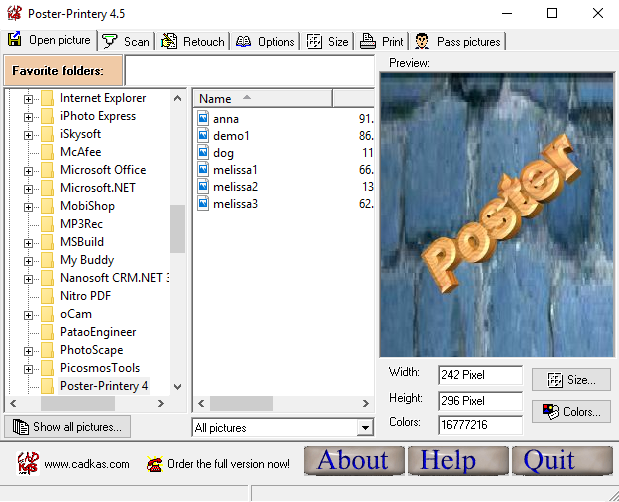Open the All pictures filter dropdown
619x502 pixels.
click(365, 427)
